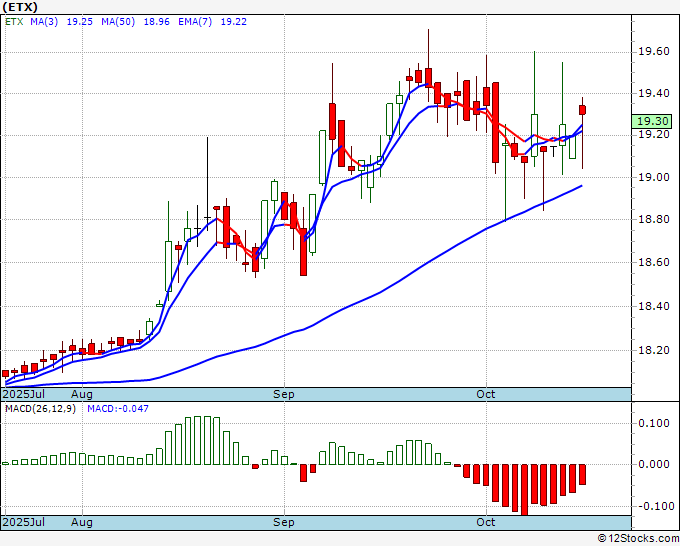Click the MA(50) value 18.96
Viewport: 680px width, 546px height.
point(156,22)
